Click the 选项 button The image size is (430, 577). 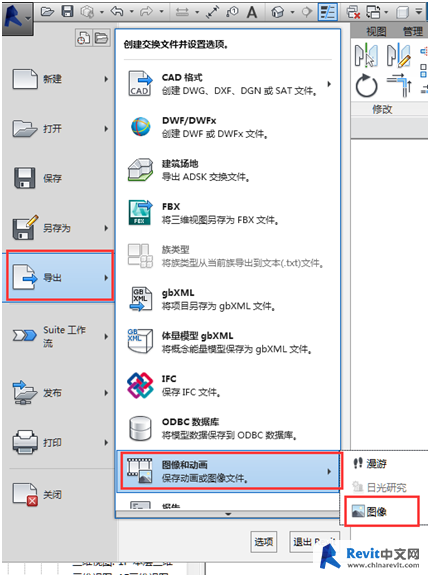pos(264,542)
